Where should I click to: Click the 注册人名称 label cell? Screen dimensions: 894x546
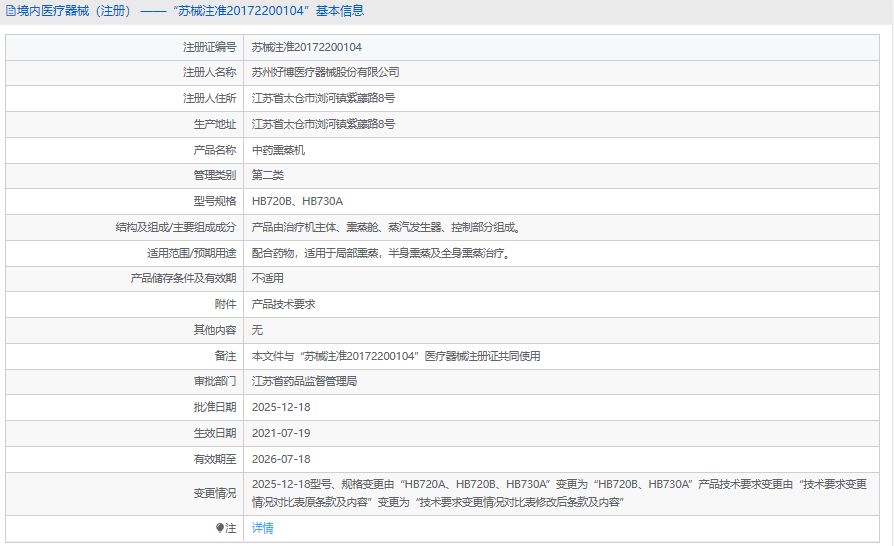[x=124, y=72]
